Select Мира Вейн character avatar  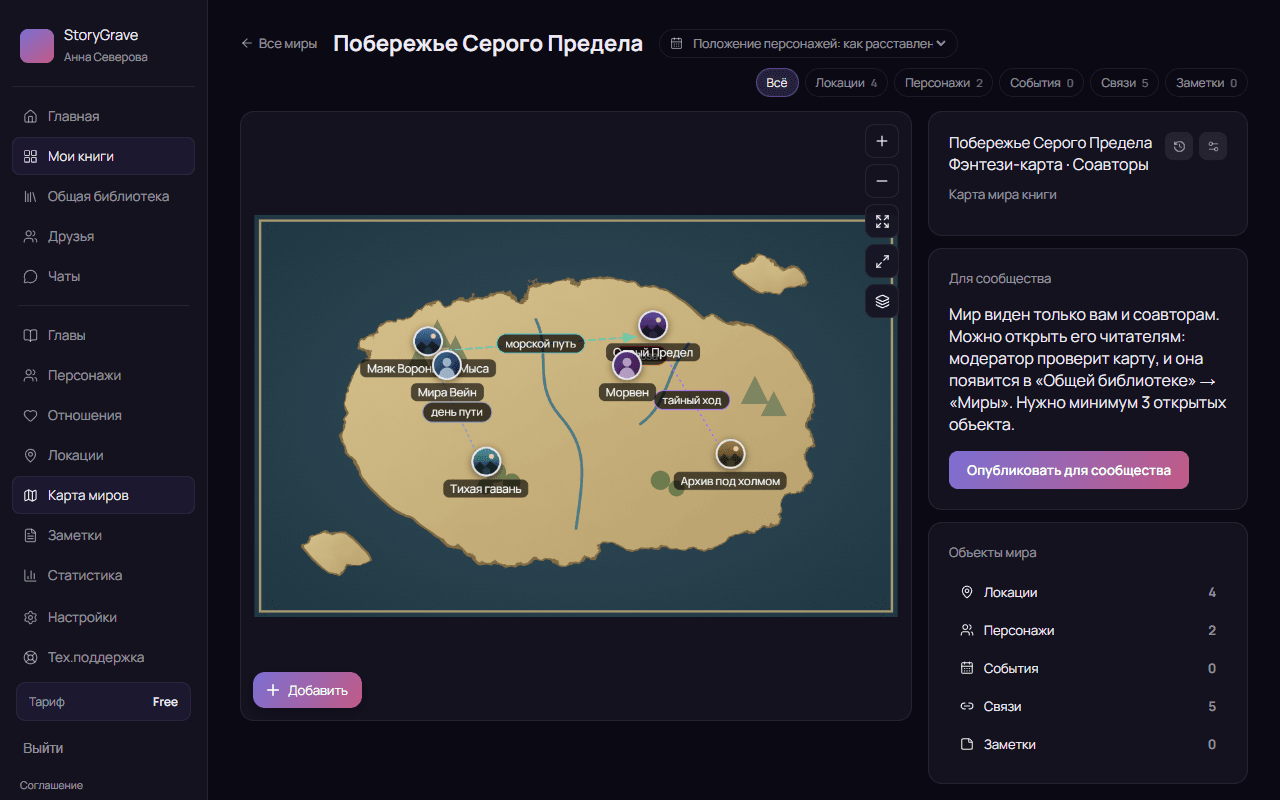pyautogui.click(x=447, y=366)
